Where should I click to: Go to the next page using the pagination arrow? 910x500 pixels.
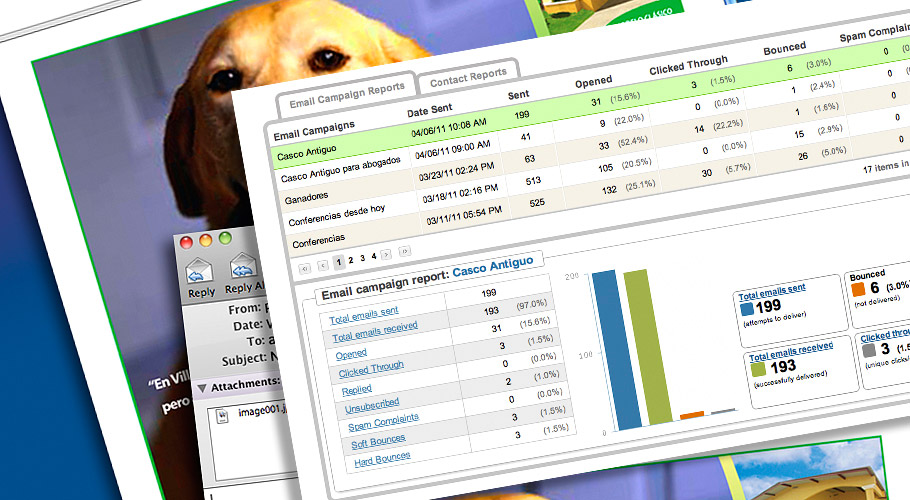tap(386, 254)
